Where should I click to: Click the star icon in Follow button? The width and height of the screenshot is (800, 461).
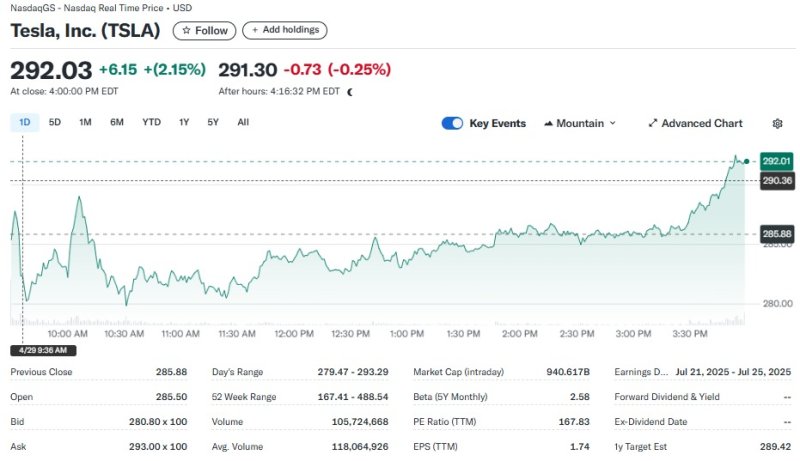point(186,31)
